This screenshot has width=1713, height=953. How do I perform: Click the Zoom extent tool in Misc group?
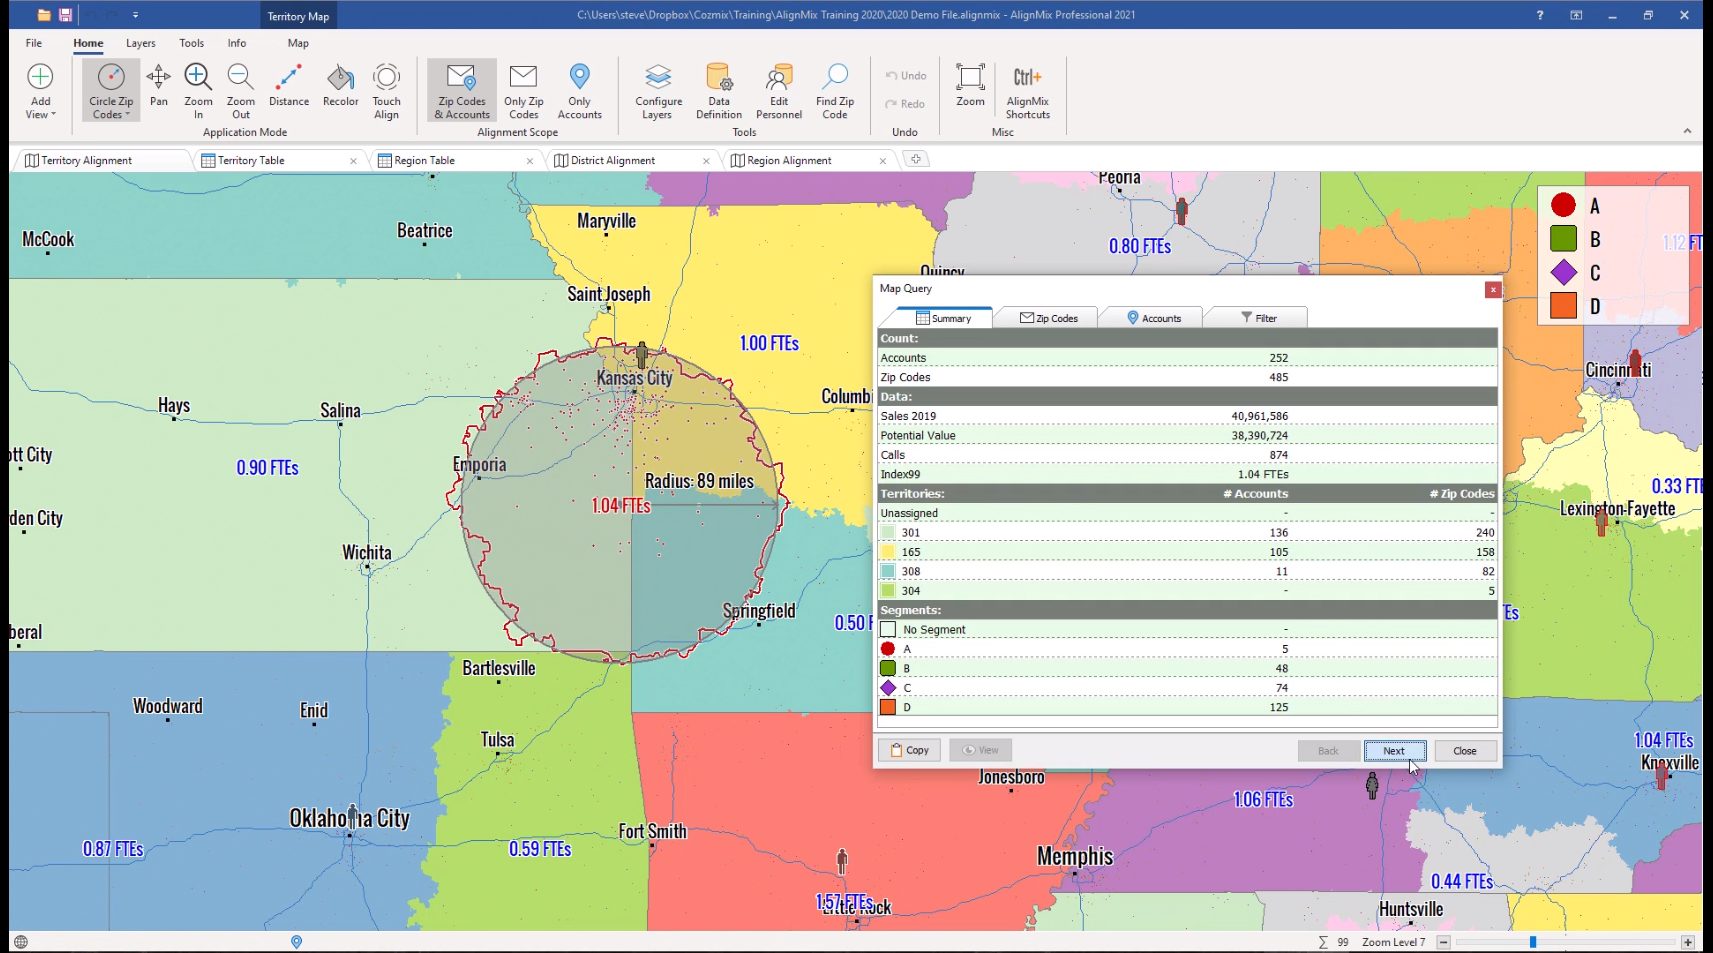[970, 87]
